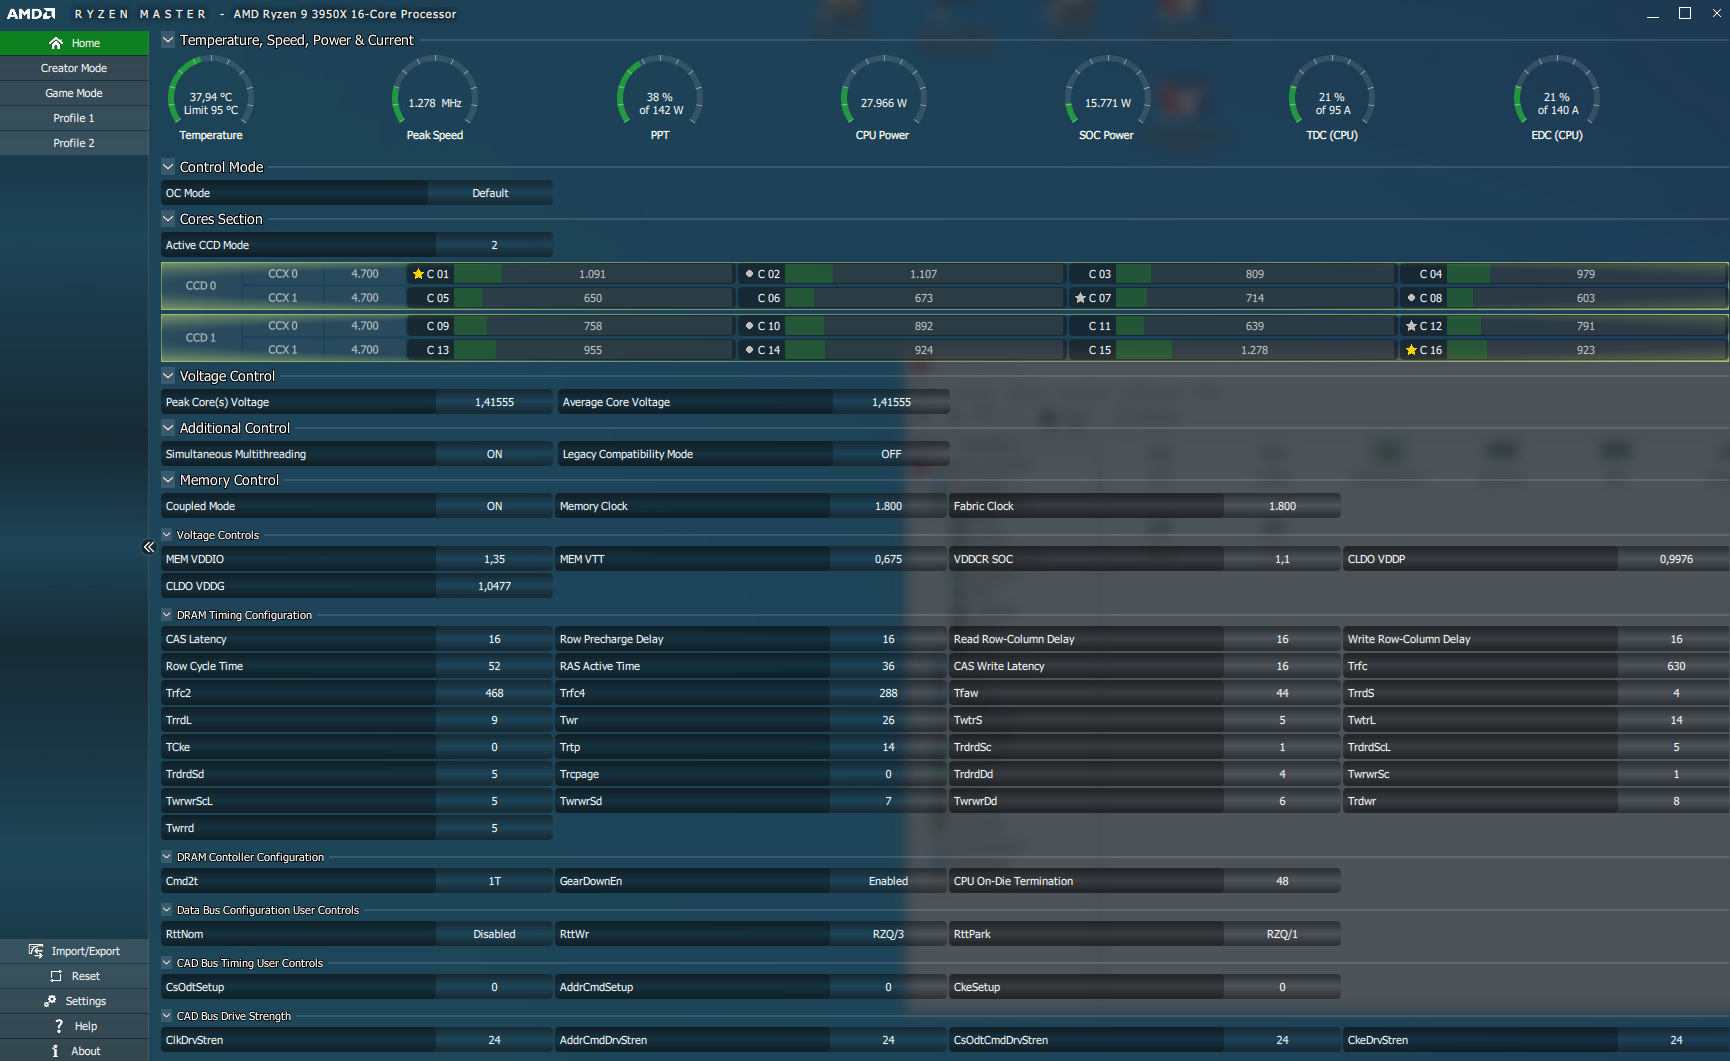The width and height of the screenshot is (1730, 1061).
Task: Click the dot marker beside core C 02
Action: pyautogui.click(x=749, y=274)
